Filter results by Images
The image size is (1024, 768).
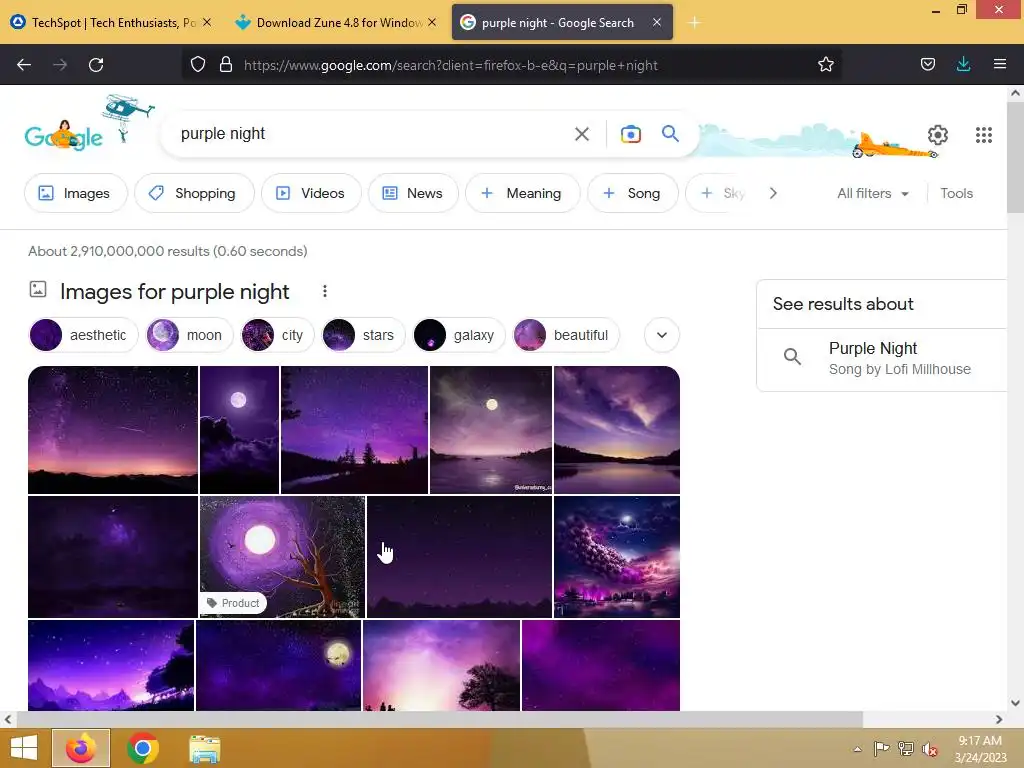pyautogui.click(x=75, y=193)
